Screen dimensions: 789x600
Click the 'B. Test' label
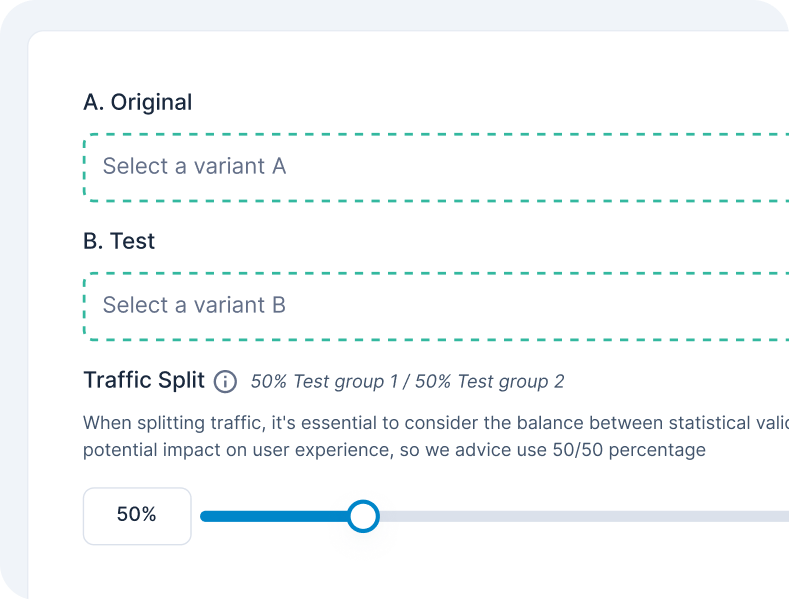(119, 241)
